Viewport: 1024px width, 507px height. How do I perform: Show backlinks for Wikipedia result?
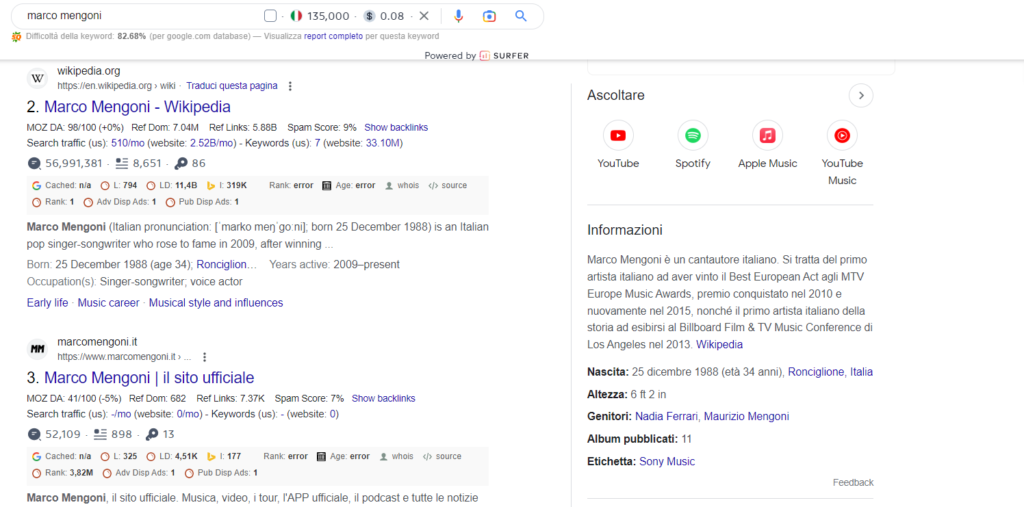point(396,127)
